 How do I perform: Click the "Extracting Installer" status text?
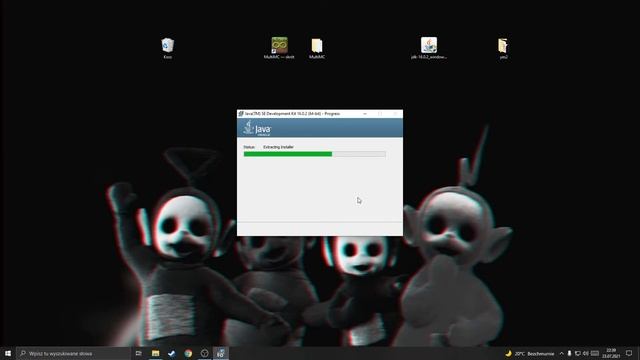point(278,147)
